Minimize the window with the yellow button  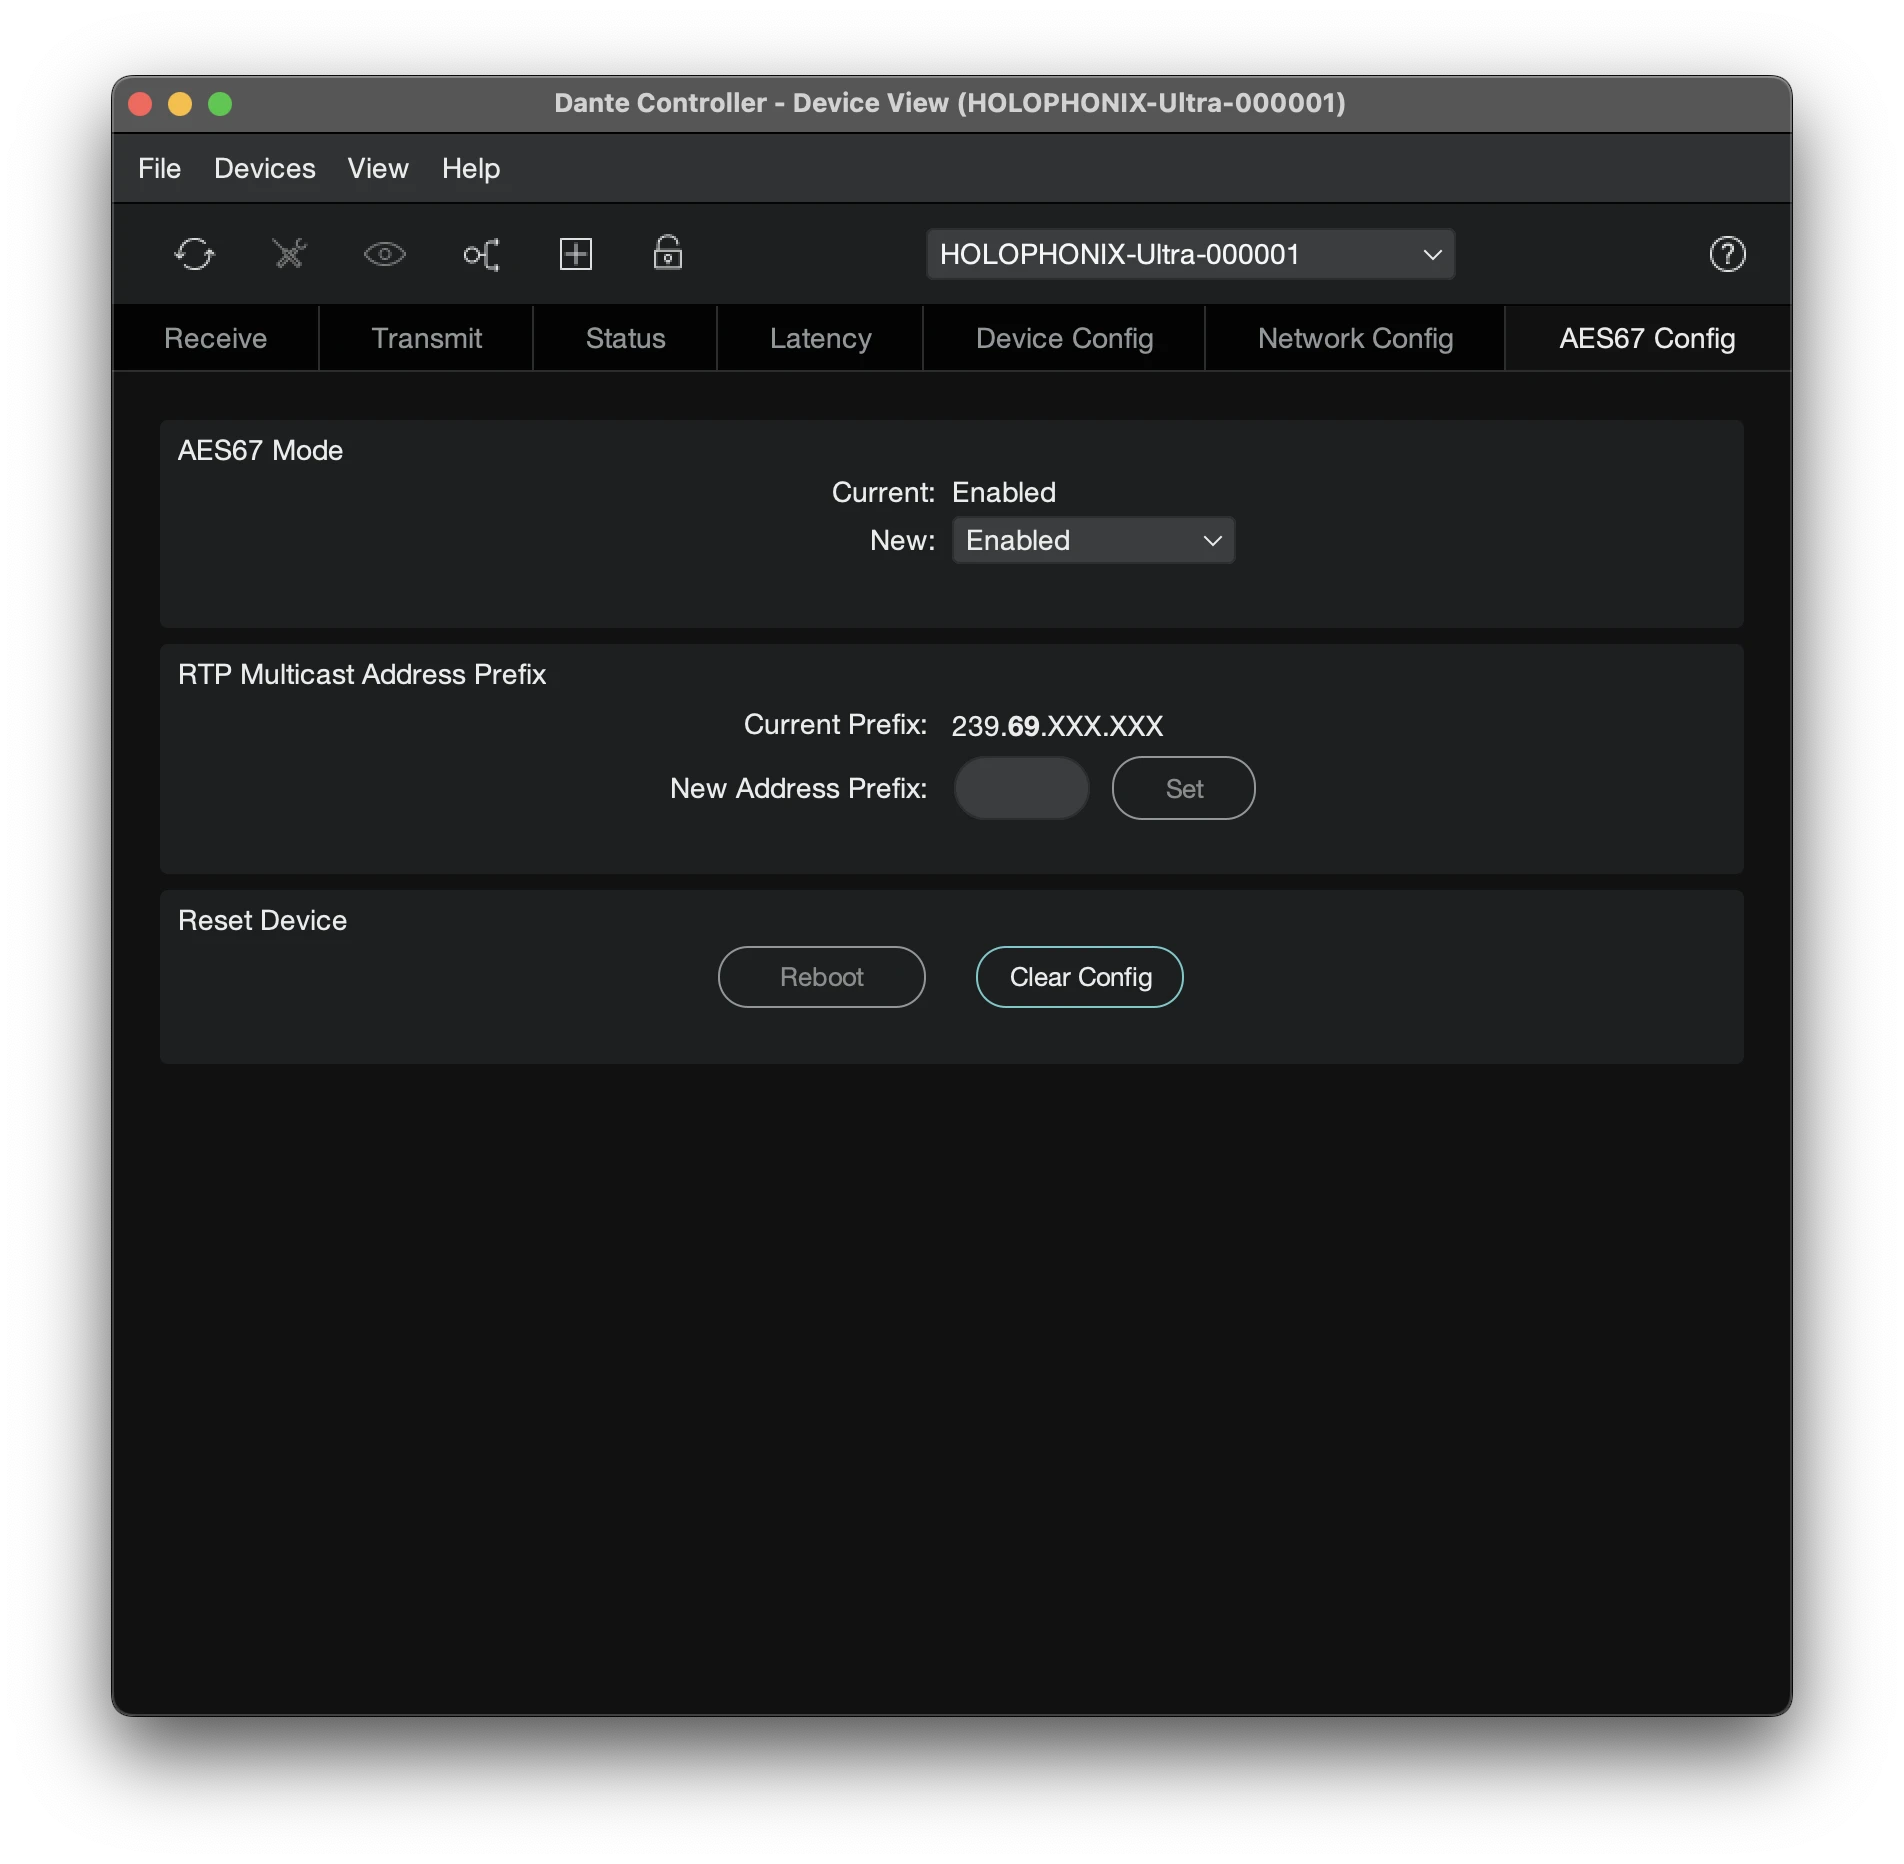pos(180,104)
